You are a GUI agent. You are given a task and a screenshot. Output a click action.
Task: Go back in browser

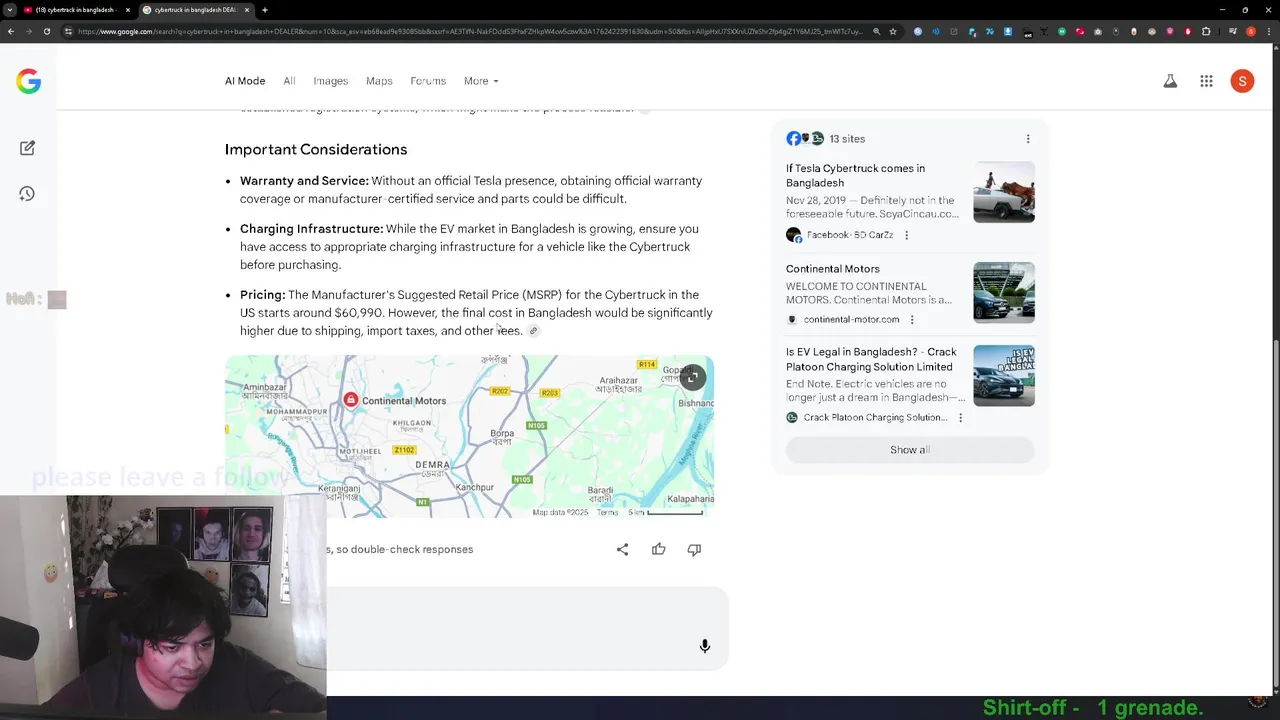pos(10,31)
